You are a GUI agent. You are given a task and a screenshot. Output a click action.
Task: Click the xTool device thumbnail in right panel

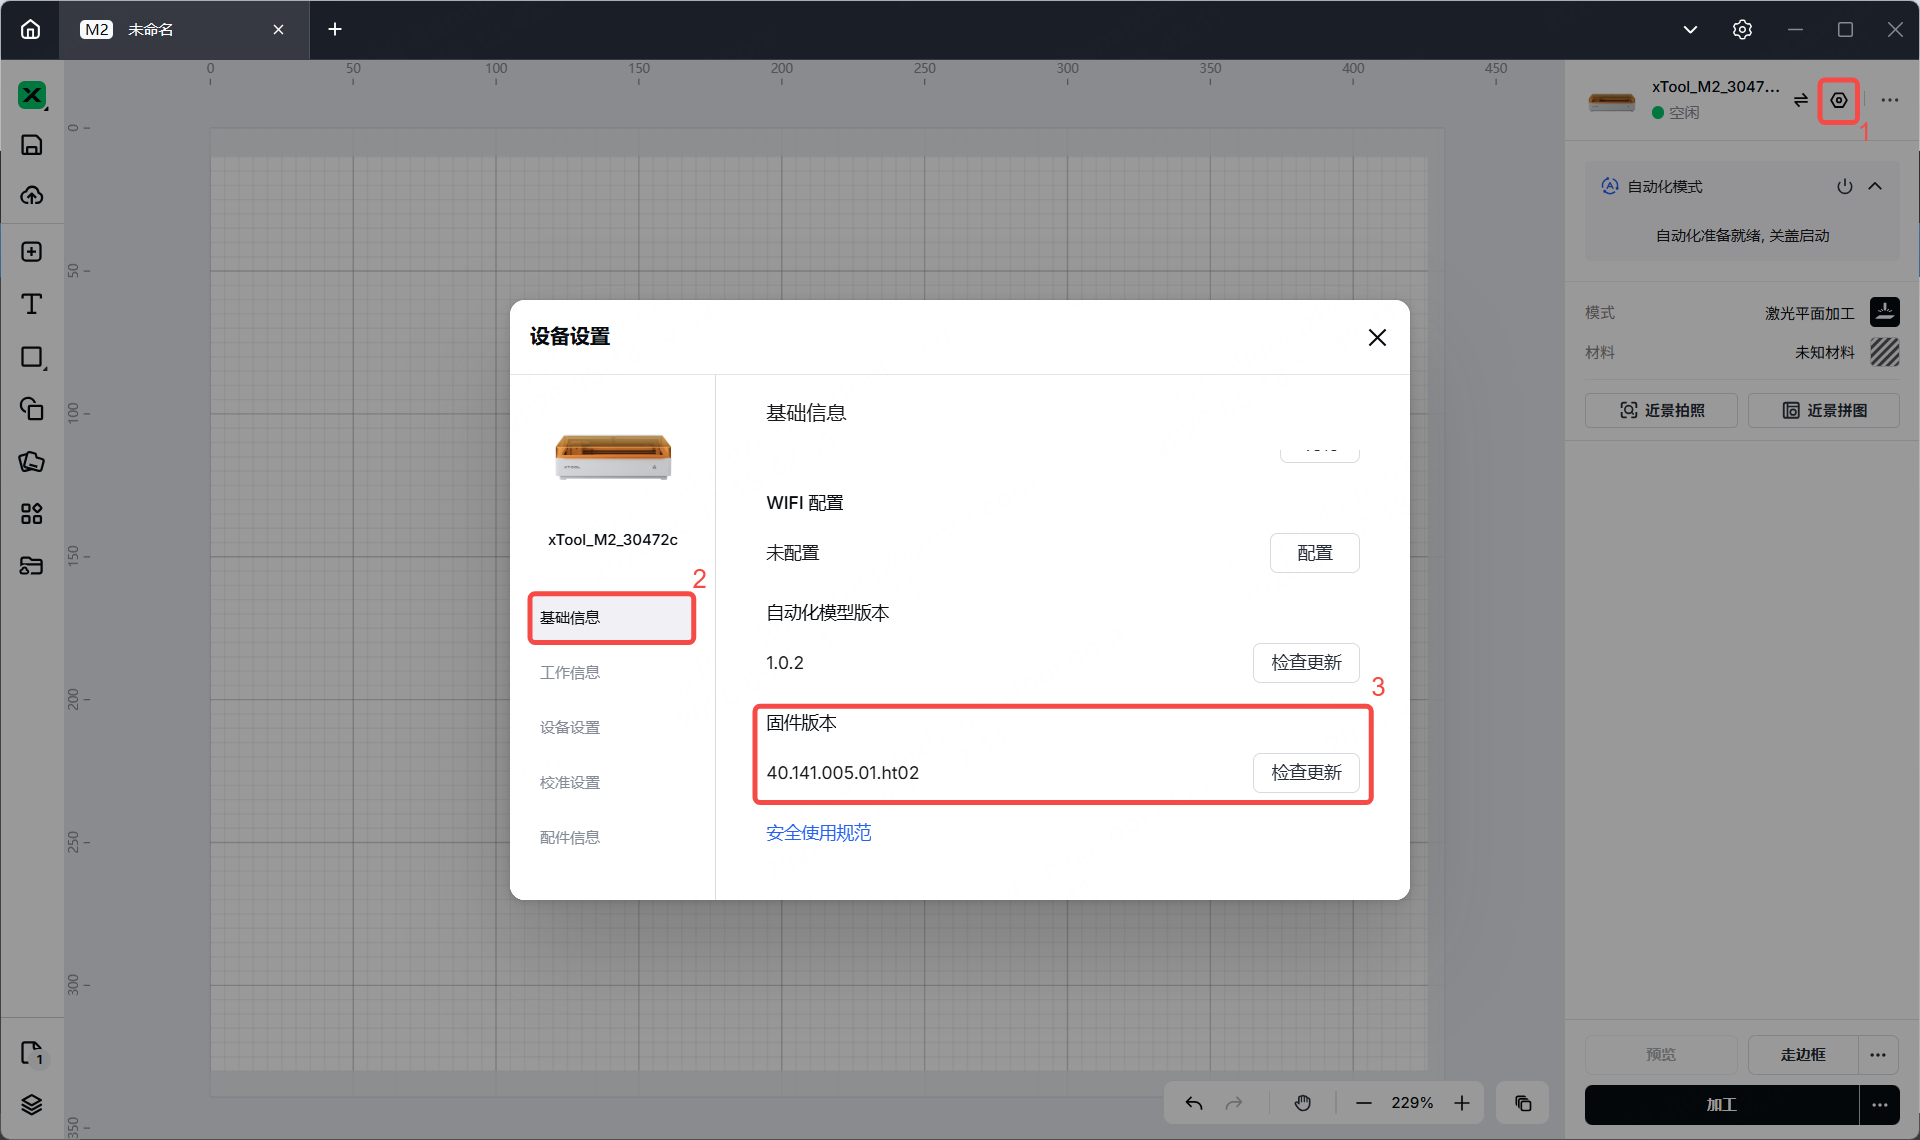tap(1612, 101)
